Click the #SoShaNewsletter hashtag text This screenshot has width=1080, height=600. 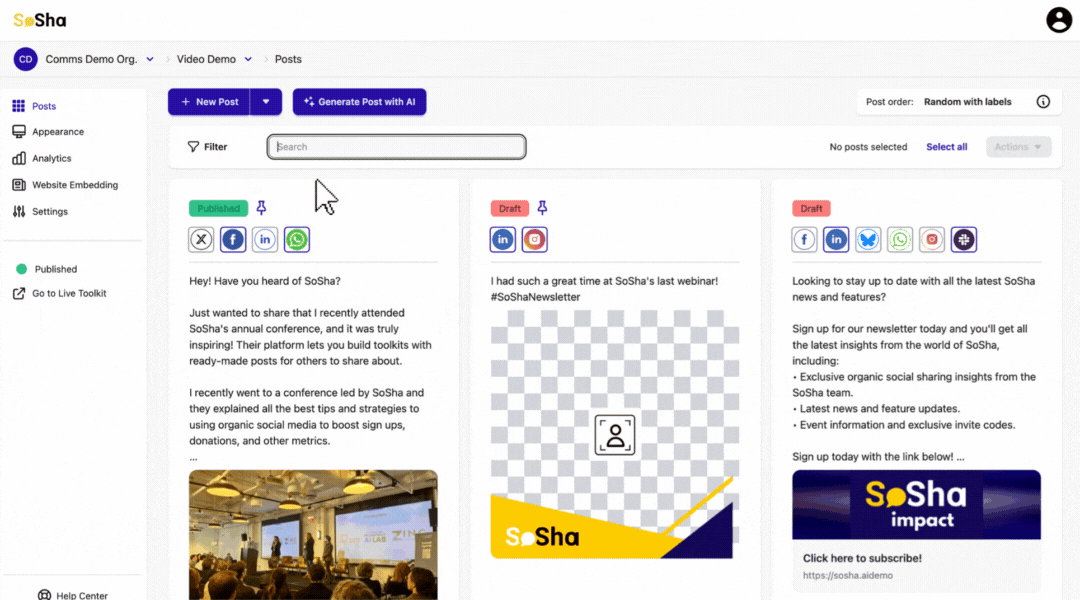coord(535,297)
